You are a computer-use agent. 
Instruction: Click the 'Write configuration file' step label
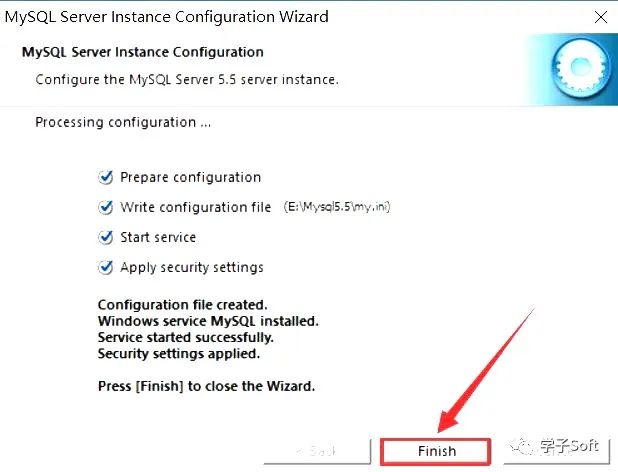(195, 208)
